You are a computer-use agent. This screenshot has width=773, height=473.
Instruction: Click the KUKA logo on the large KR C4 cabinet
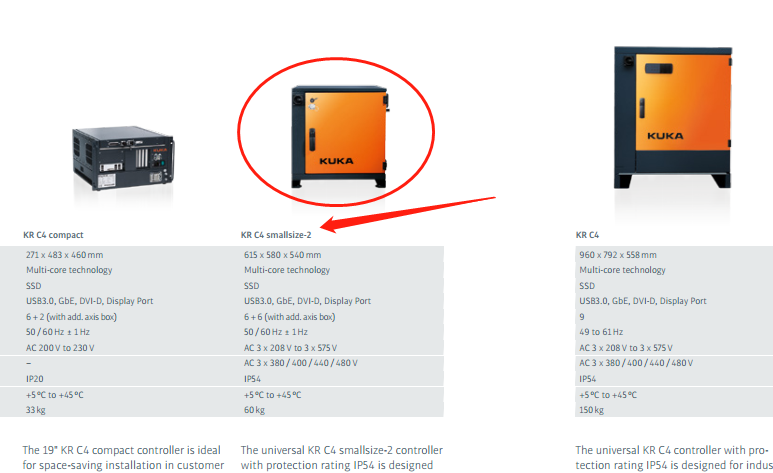(x=665, y=136)
